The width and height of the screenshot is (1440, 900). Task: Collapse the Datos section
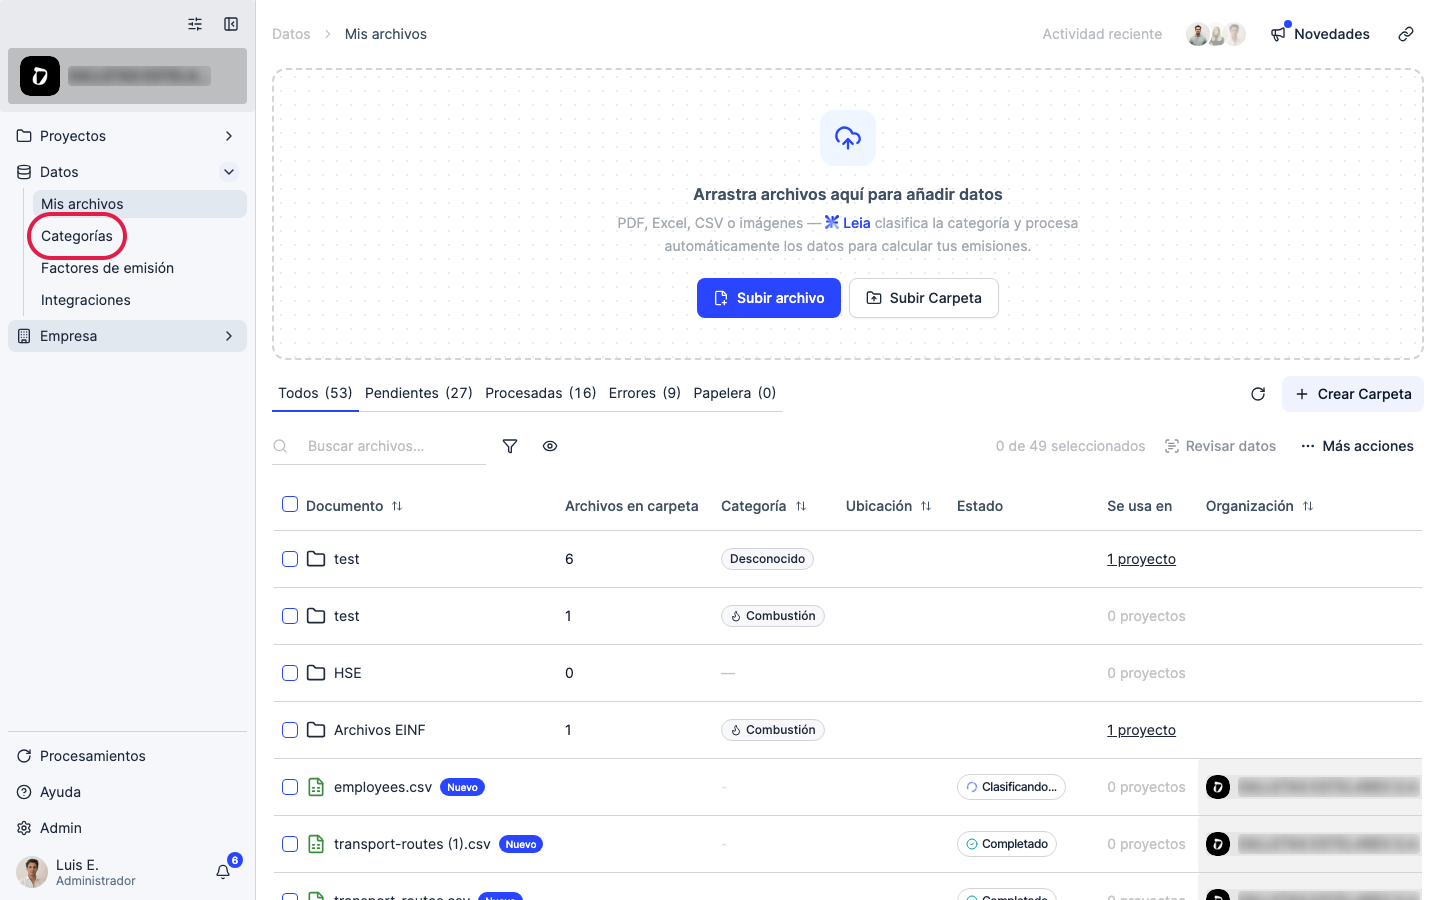(229, 172)
